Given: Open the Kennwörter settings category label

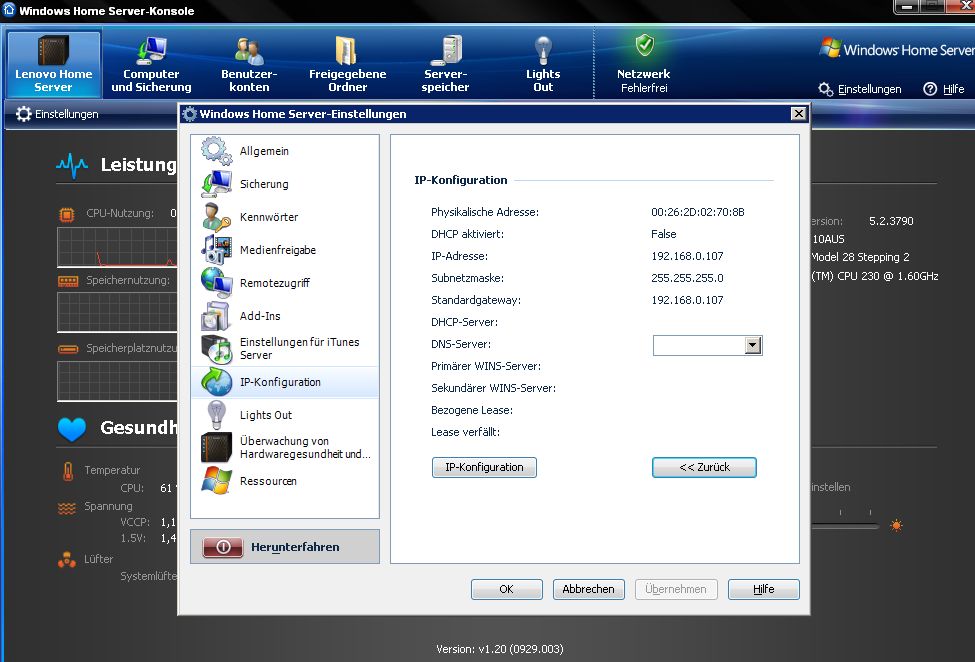Looking at the screenshot, I should 269,217.
